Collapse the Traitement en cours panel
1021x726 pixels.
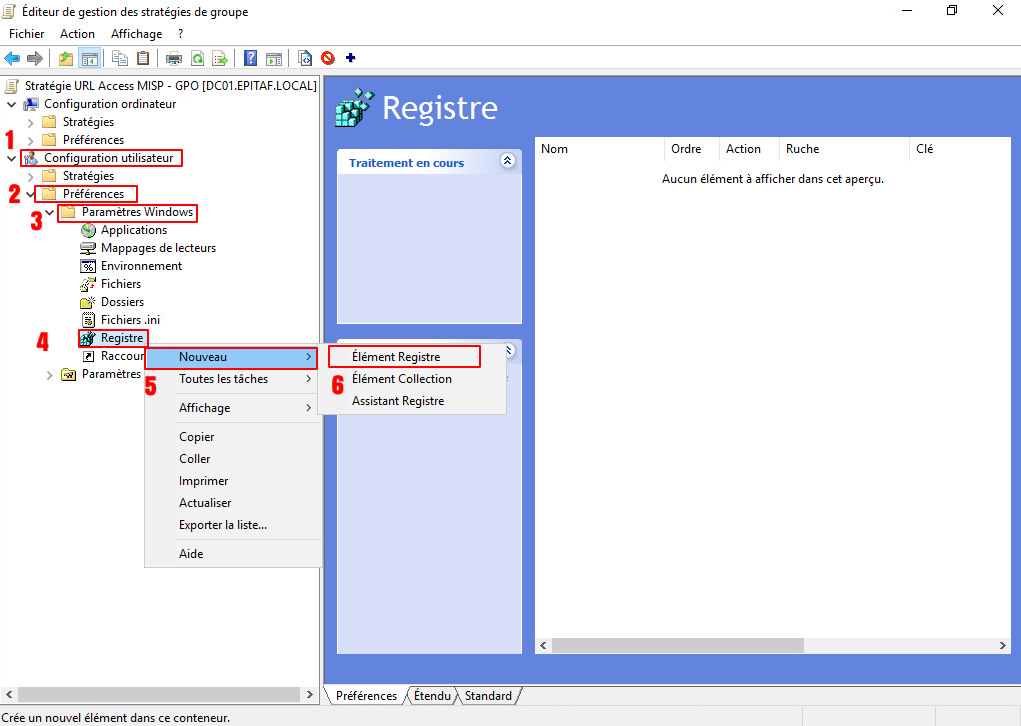(507, 160)
